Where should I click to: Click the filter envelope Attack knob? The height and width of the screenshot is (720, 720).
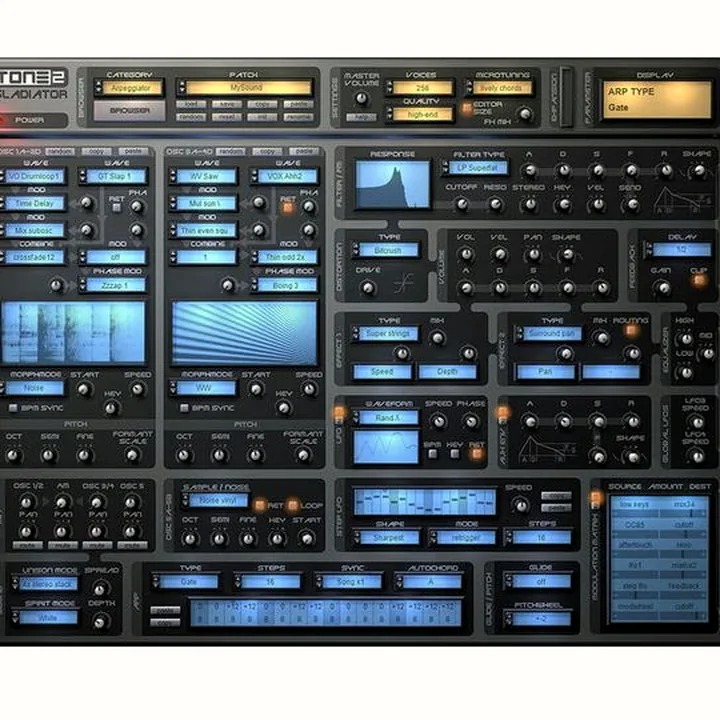[x=529, y=170]
